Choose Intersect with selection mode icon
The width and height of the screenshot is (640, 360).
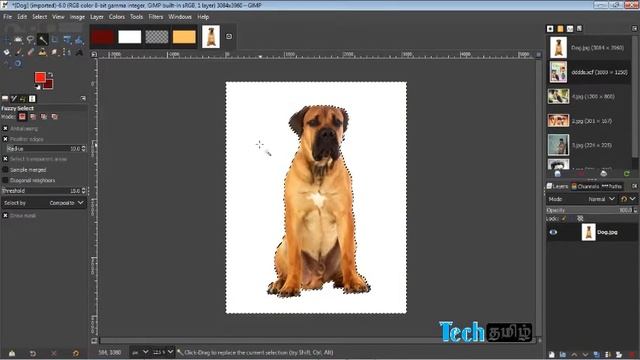click(55, 117)
